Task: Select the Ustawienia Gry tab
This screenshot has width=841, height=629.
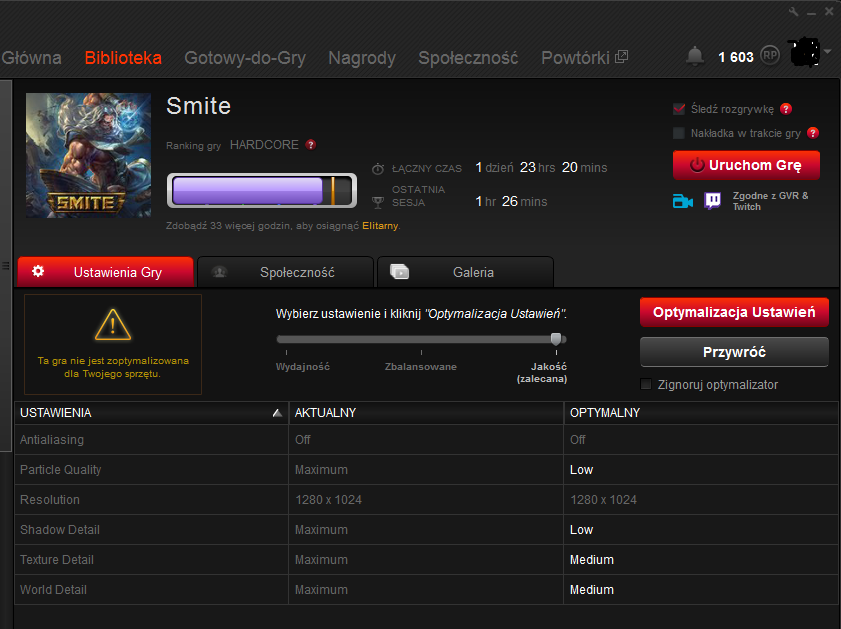Action: [x=106, y=272]
